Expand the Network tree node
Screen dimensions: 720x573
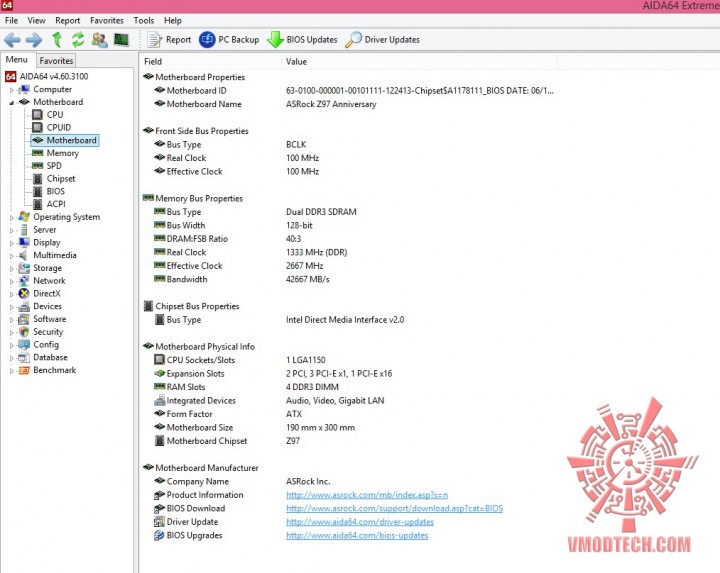[x=11, y=281]
